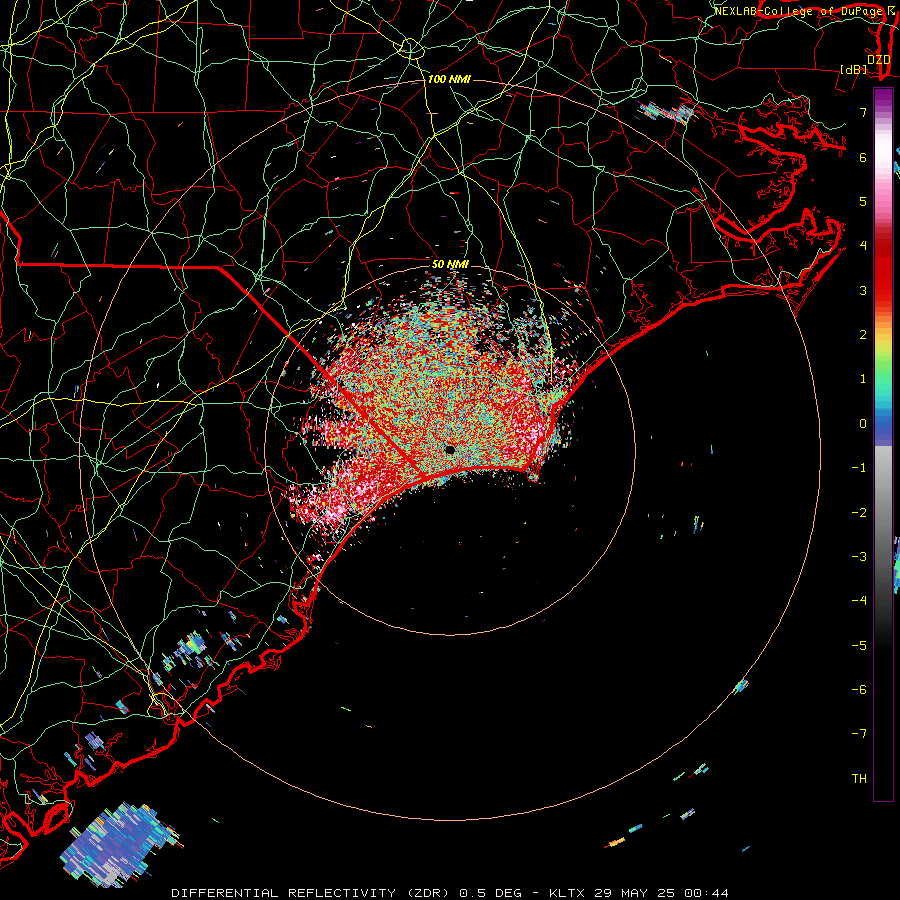Click the black KLTX radar site dot
The width and height of the screenshot is (900, 900).
(x=450, y=449)
